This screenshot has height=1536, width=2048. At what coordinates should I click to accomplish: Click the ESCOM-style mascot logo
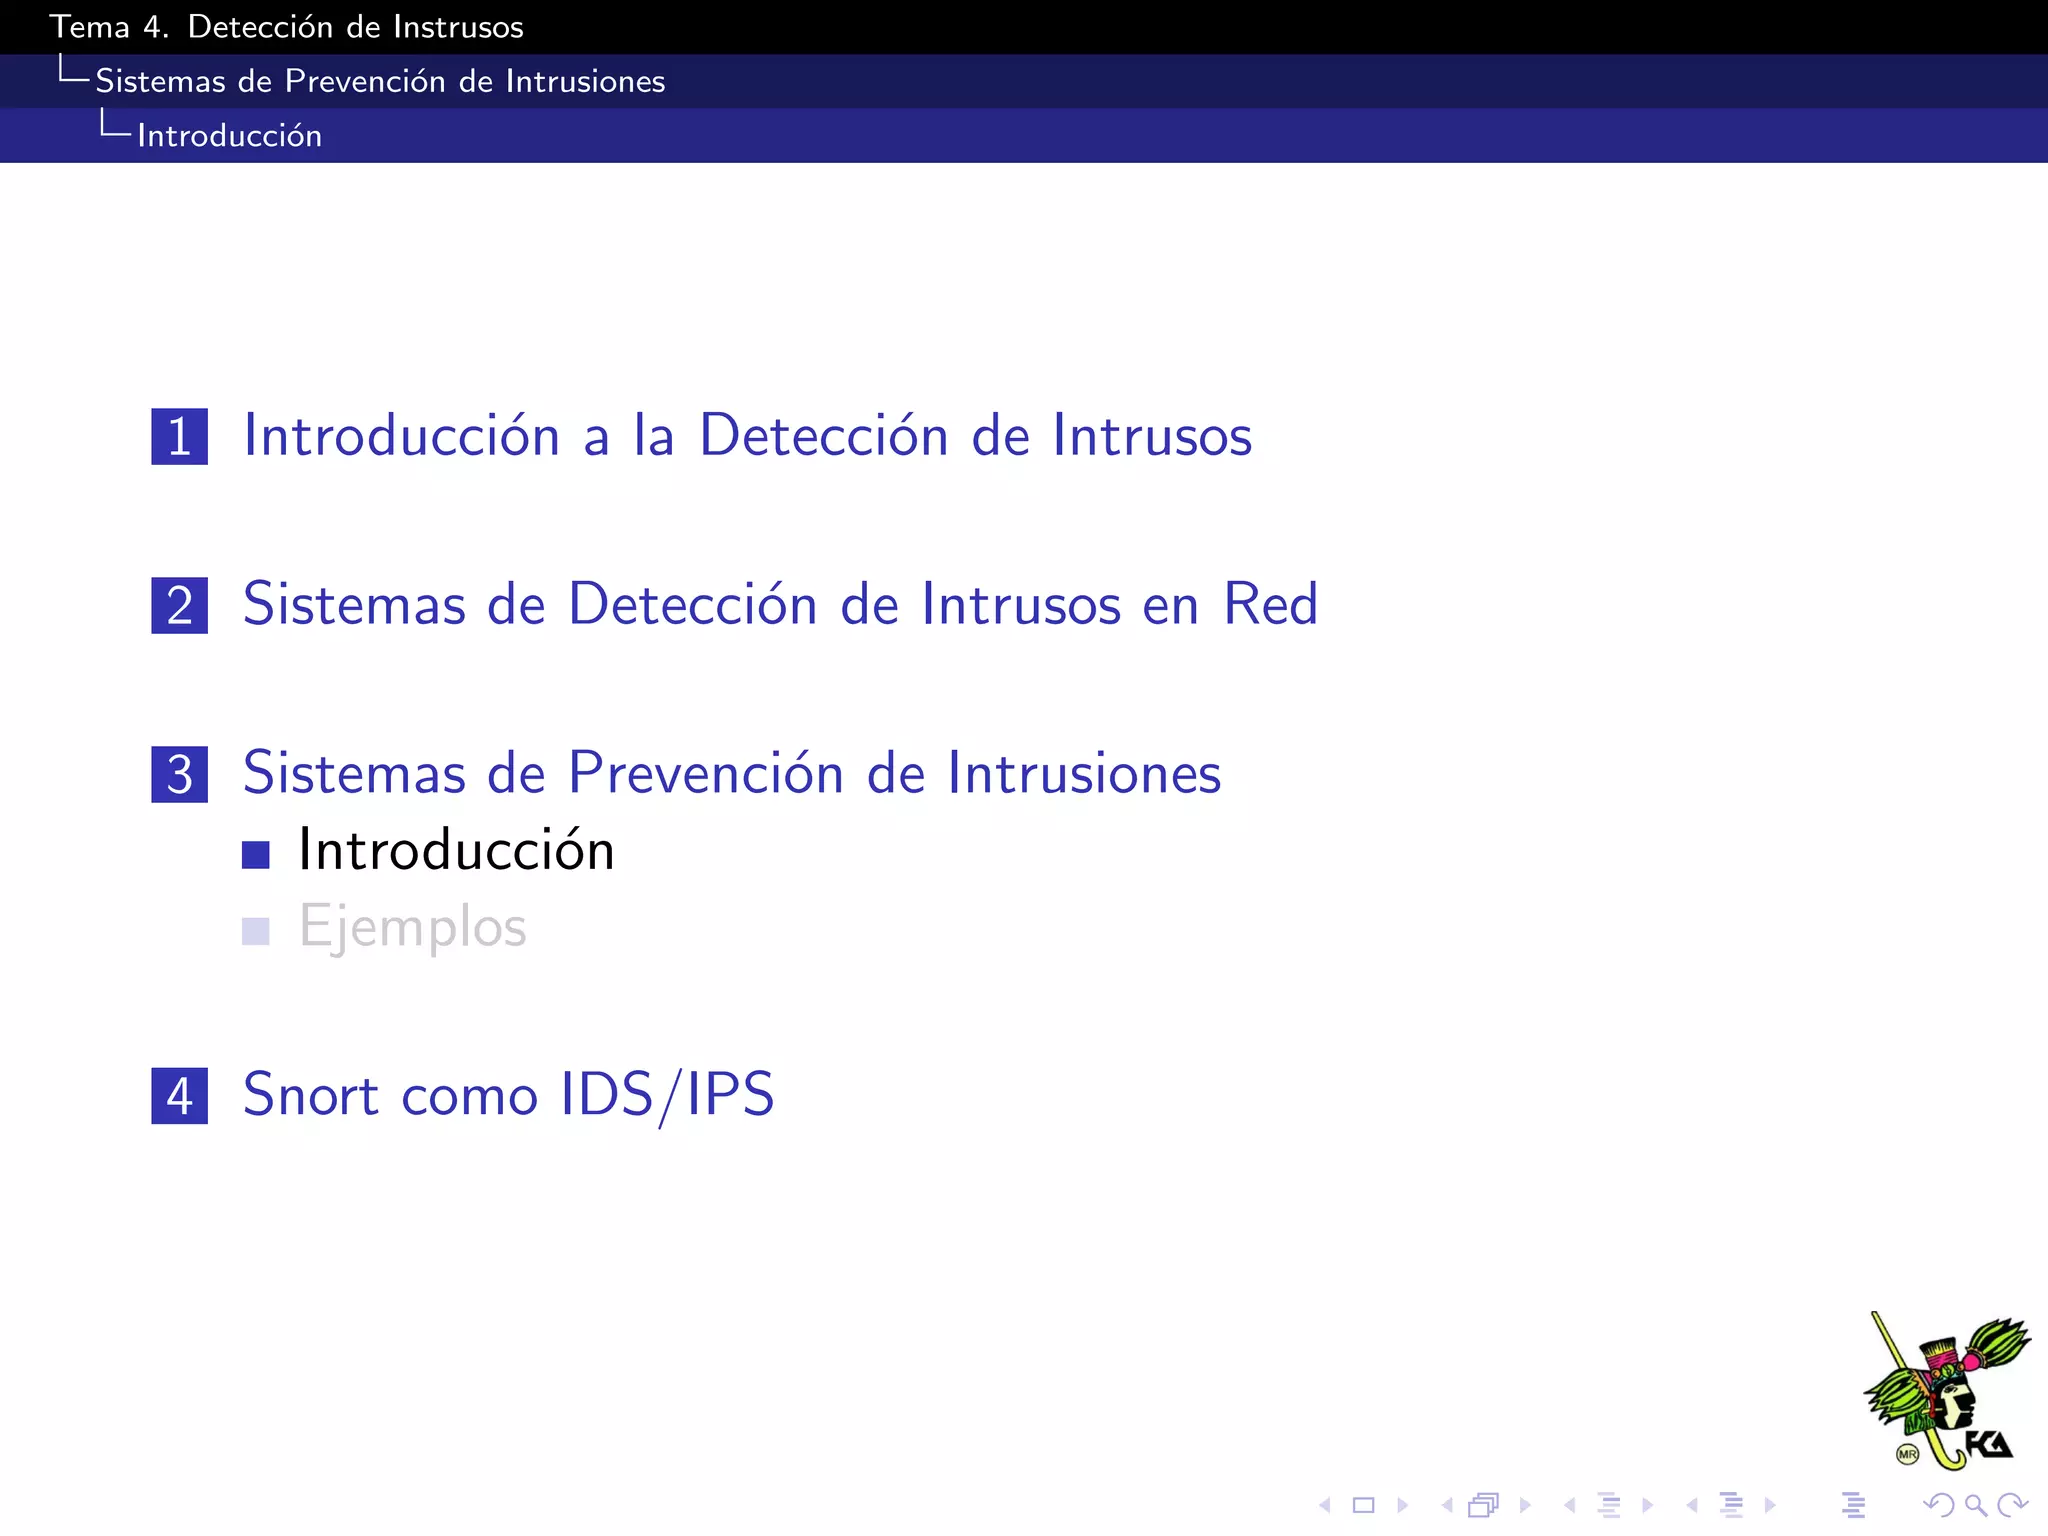tap(1946, 1391)
